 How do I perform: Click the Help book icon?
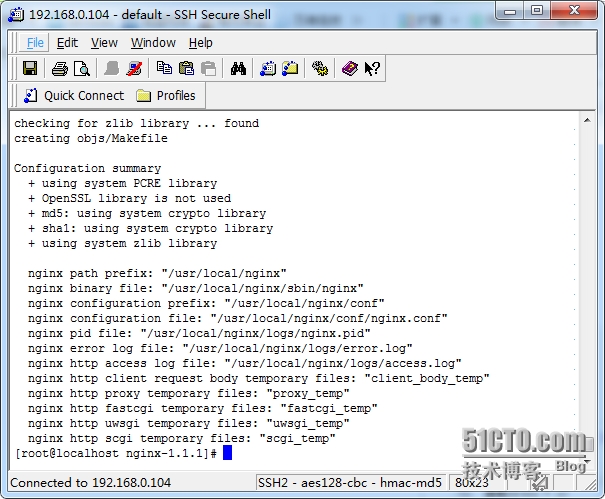pos(350,69)
